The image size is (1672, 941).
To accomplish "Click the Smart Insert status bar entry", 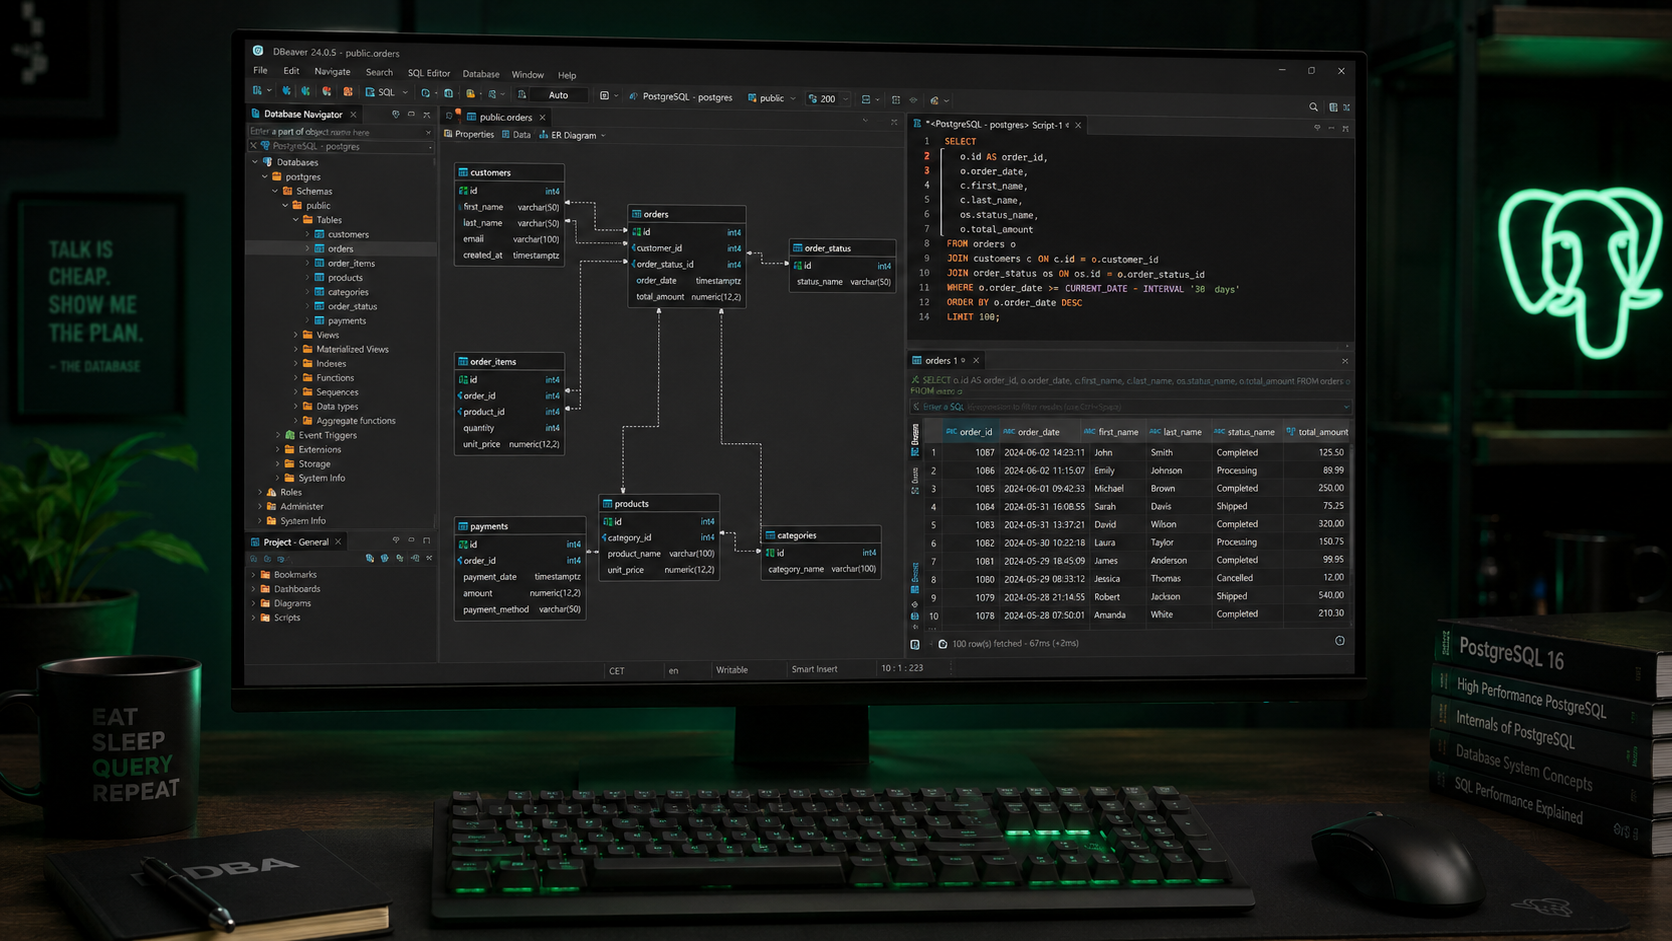I will (814, 669).
